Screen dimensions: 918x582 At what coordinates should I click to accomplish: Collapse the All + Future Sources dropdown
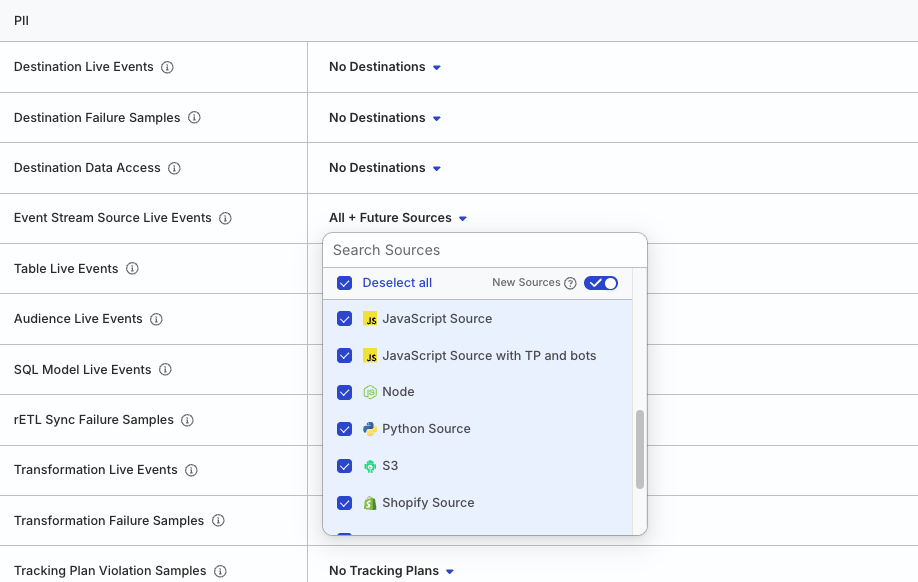pyautogui.click(x=398, y=218)
